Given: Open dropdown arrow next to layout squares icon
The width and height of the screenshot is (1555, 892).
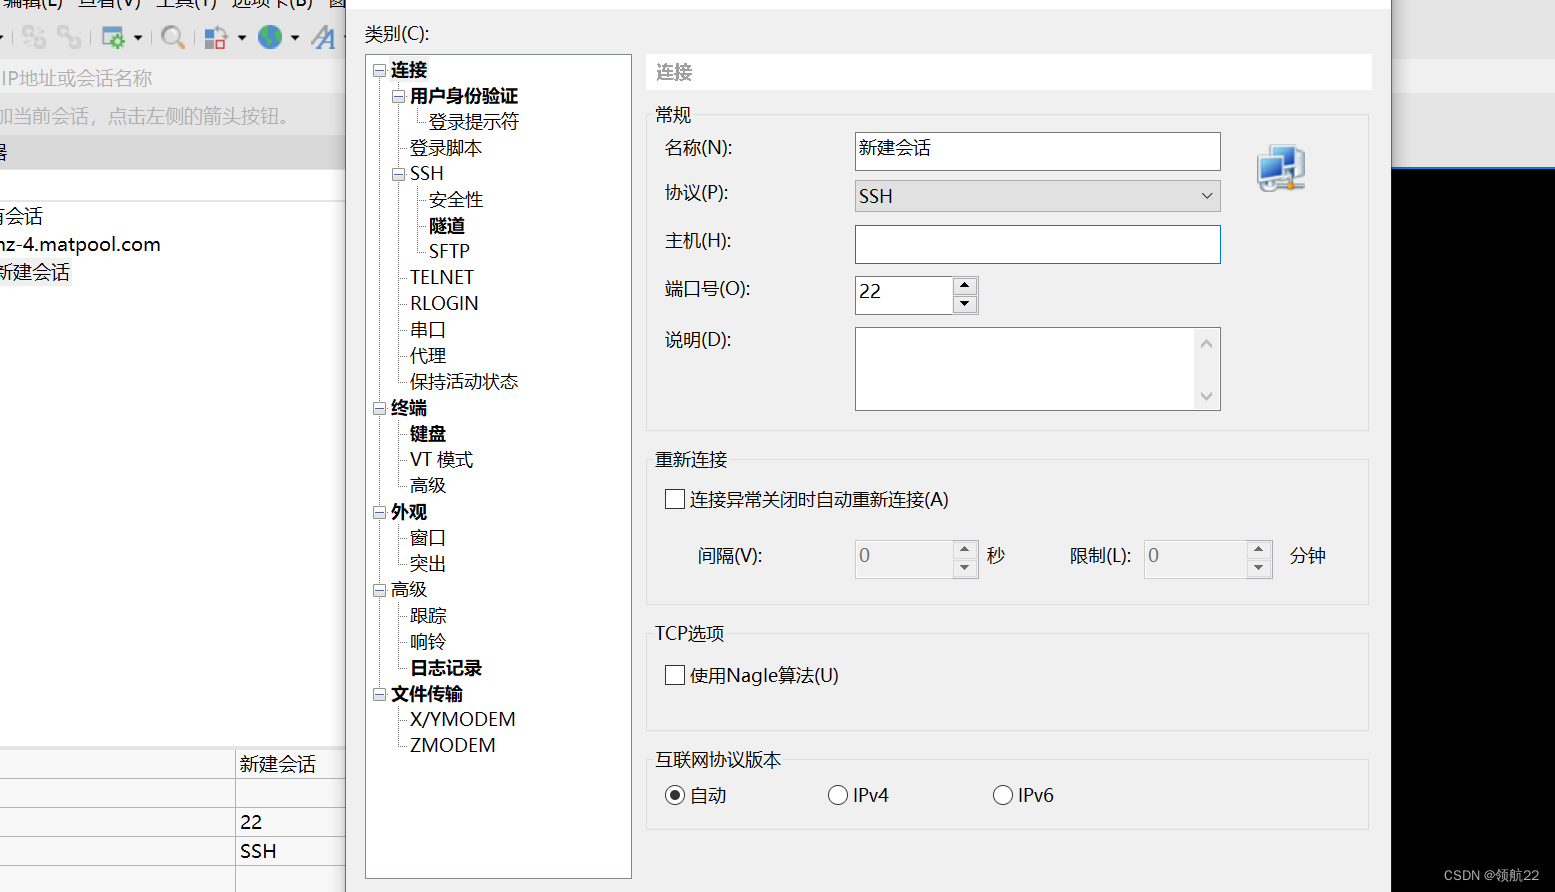Looking at the screenshot, I should [x=242, y=38].
